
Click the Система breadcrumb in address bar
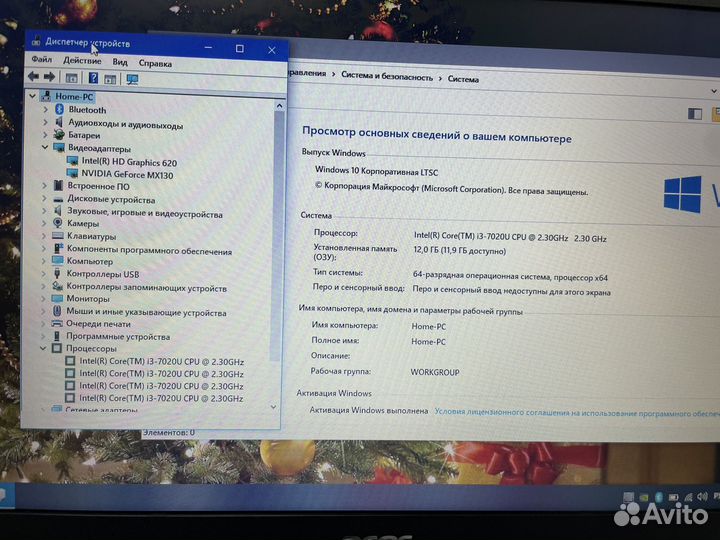pyautogui.click(x=463, y=79)
